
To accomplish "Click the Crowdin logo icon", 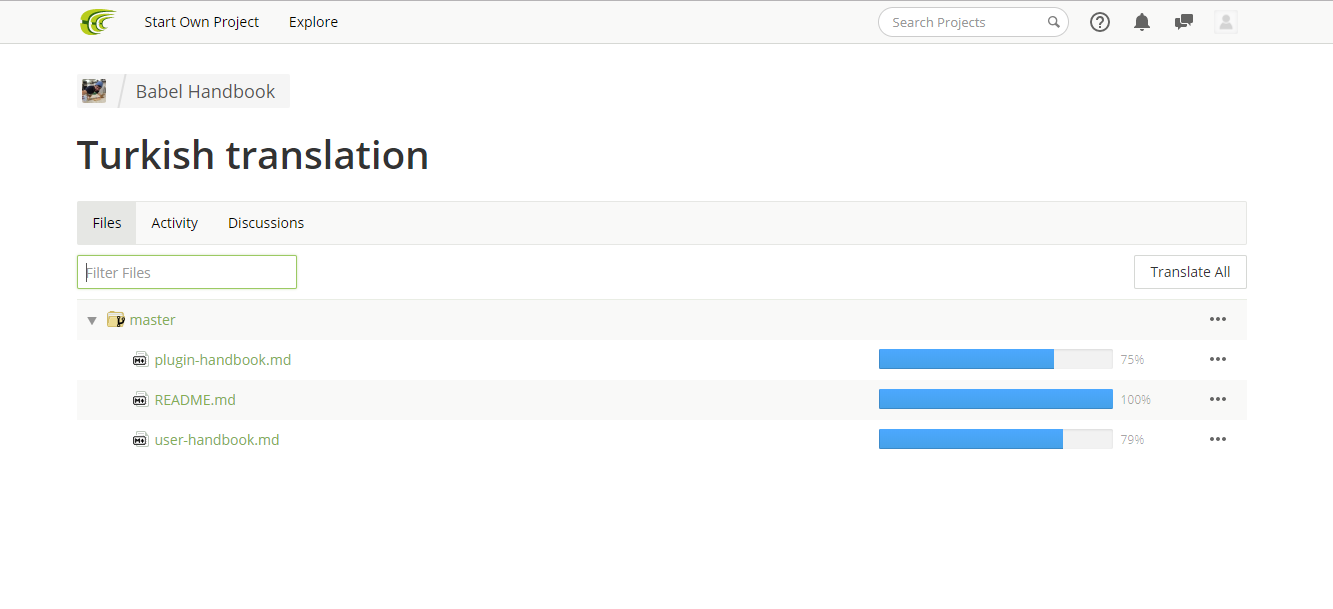I will pyautogui.click(x=98, y=22).
